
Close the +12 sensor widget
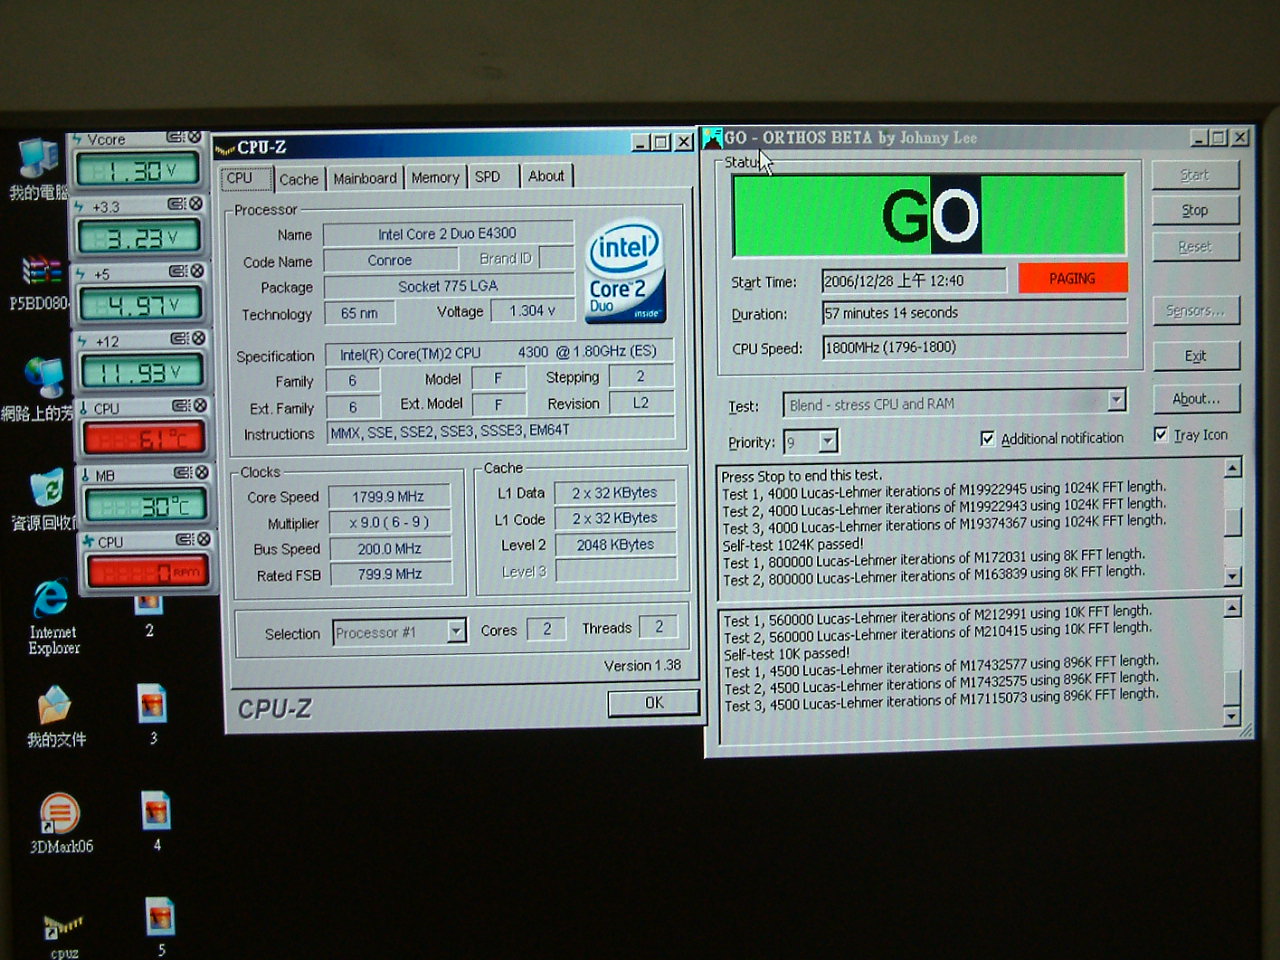click(x=199, y=338)
